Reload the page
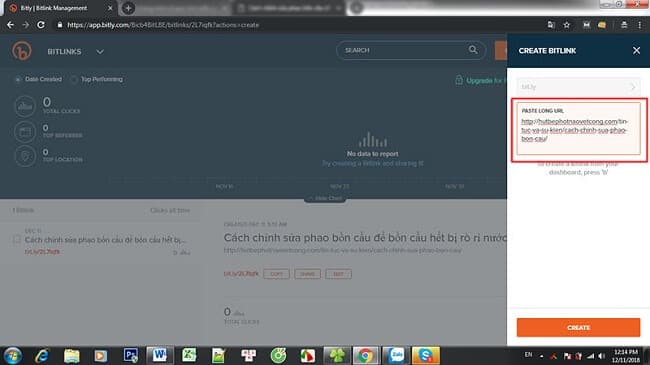Image resolution: width=650 pixels, height=365 pixels. click(x=41, y=25)
